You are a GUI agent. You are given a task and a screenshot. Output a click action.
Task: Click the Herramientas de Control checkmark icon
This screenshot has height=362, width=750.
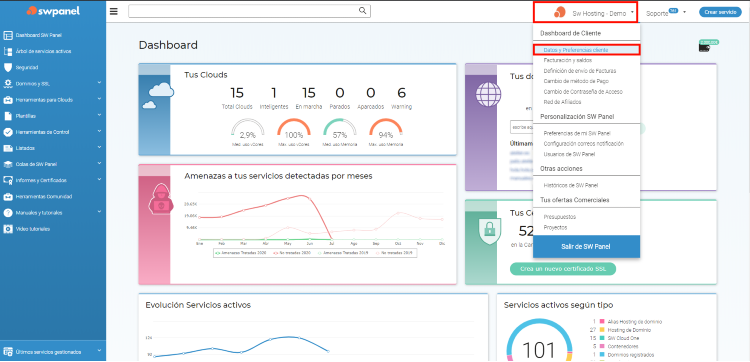(x=8, y=132)
